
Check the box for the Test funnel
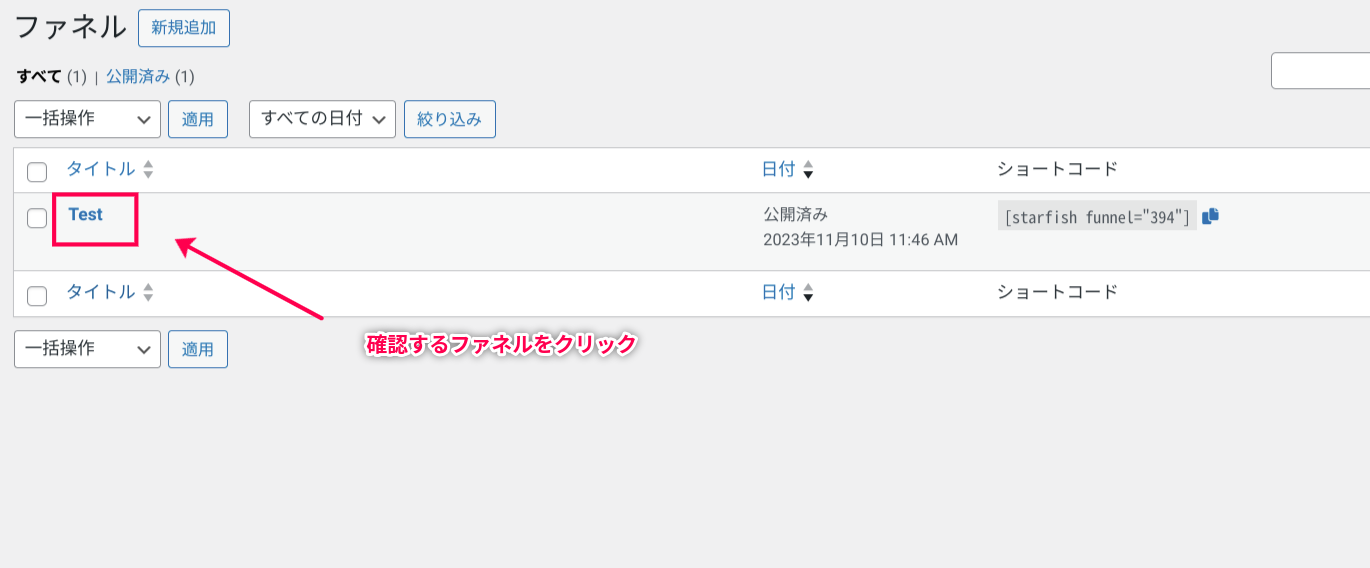tap(37, 218)
